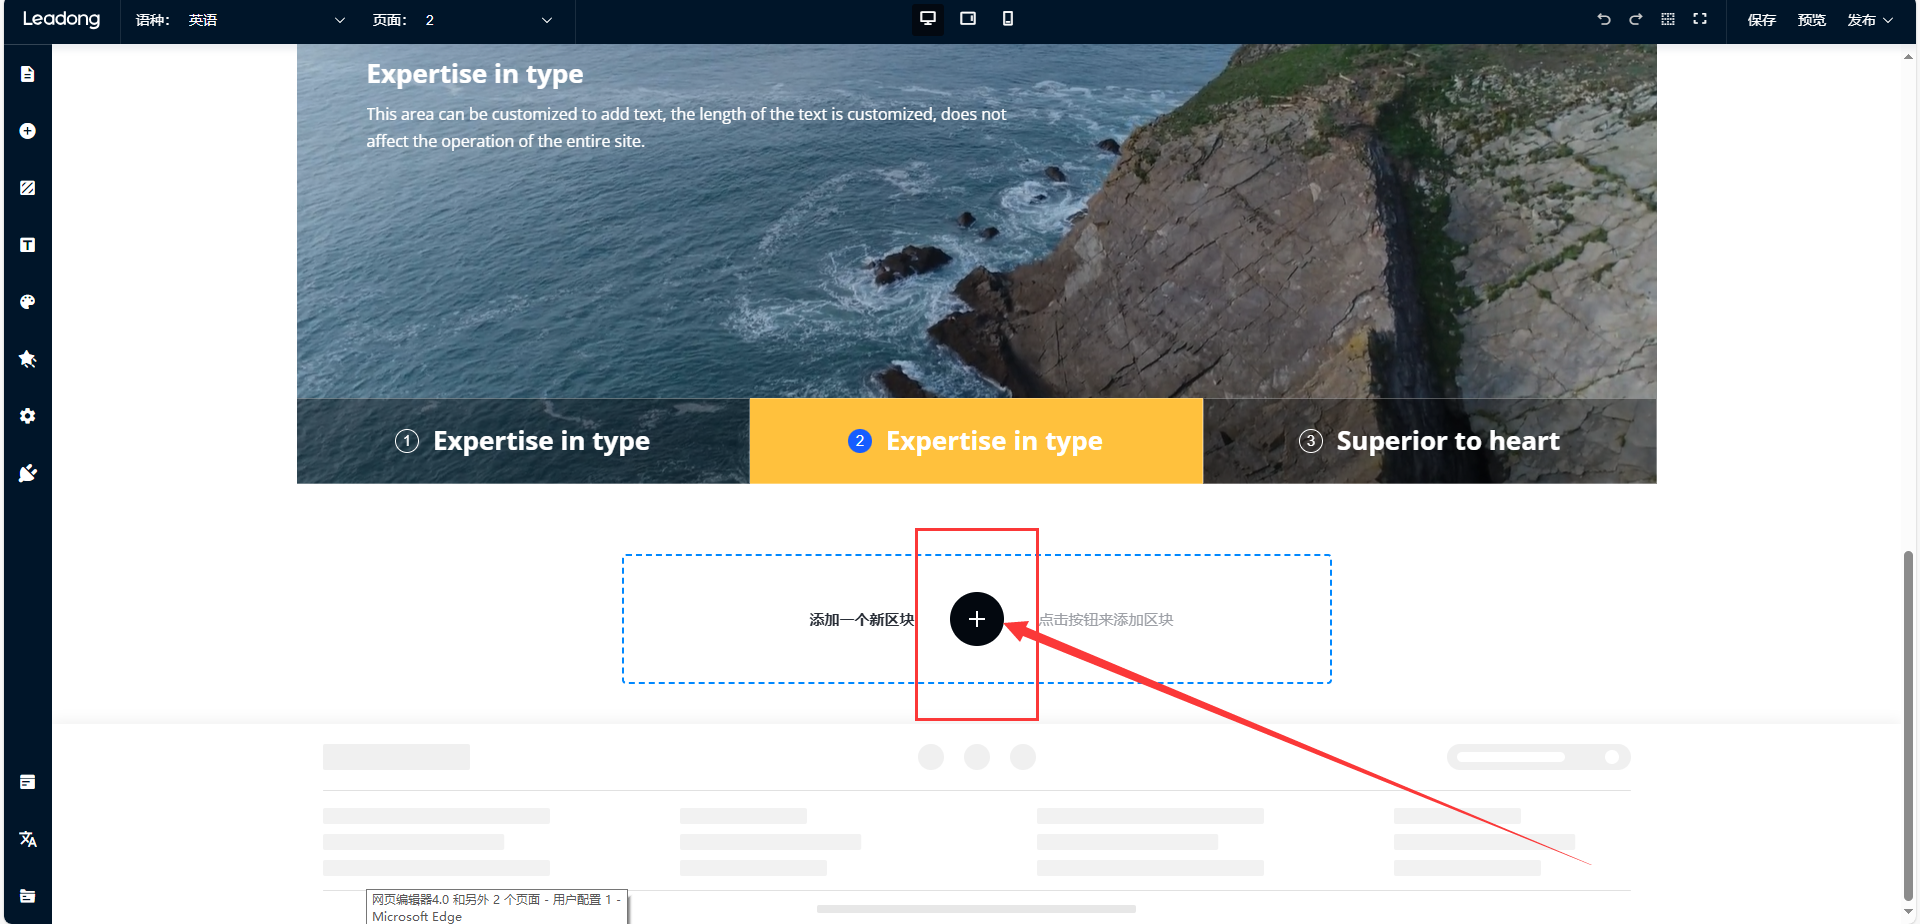Open the pages document icon in sidebar
Image resolution: width=1920 pixels, height=924 pixels.
[28, 74]
